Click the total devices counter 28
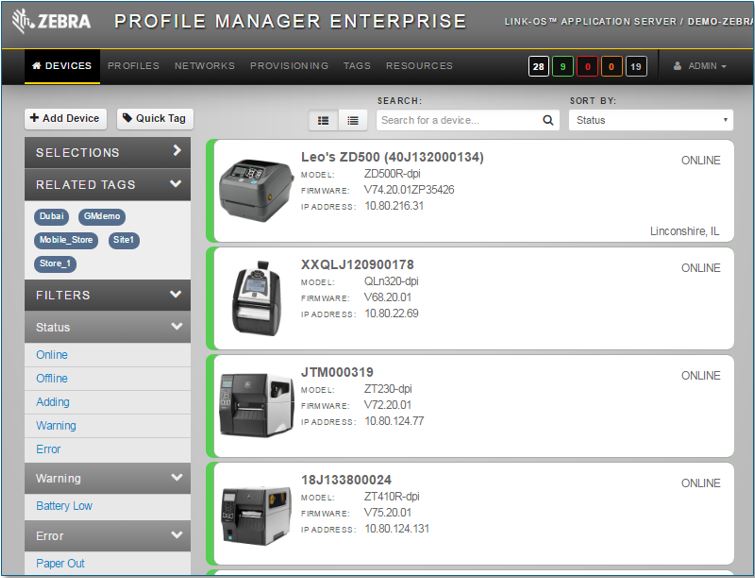This screenshot has height=578, width=755. [538, 66]
